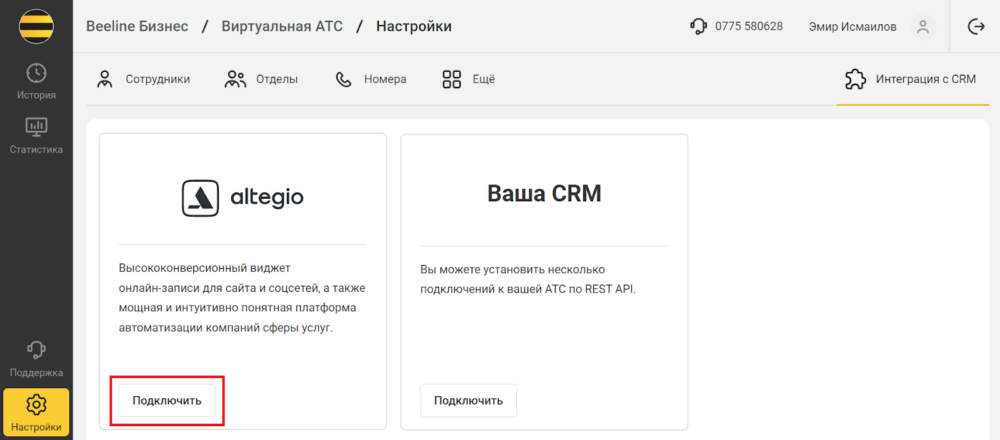The height and width of the screenshot is (440, 1000).
Task: Switch to the Номера tab
Action: point(371,80)
